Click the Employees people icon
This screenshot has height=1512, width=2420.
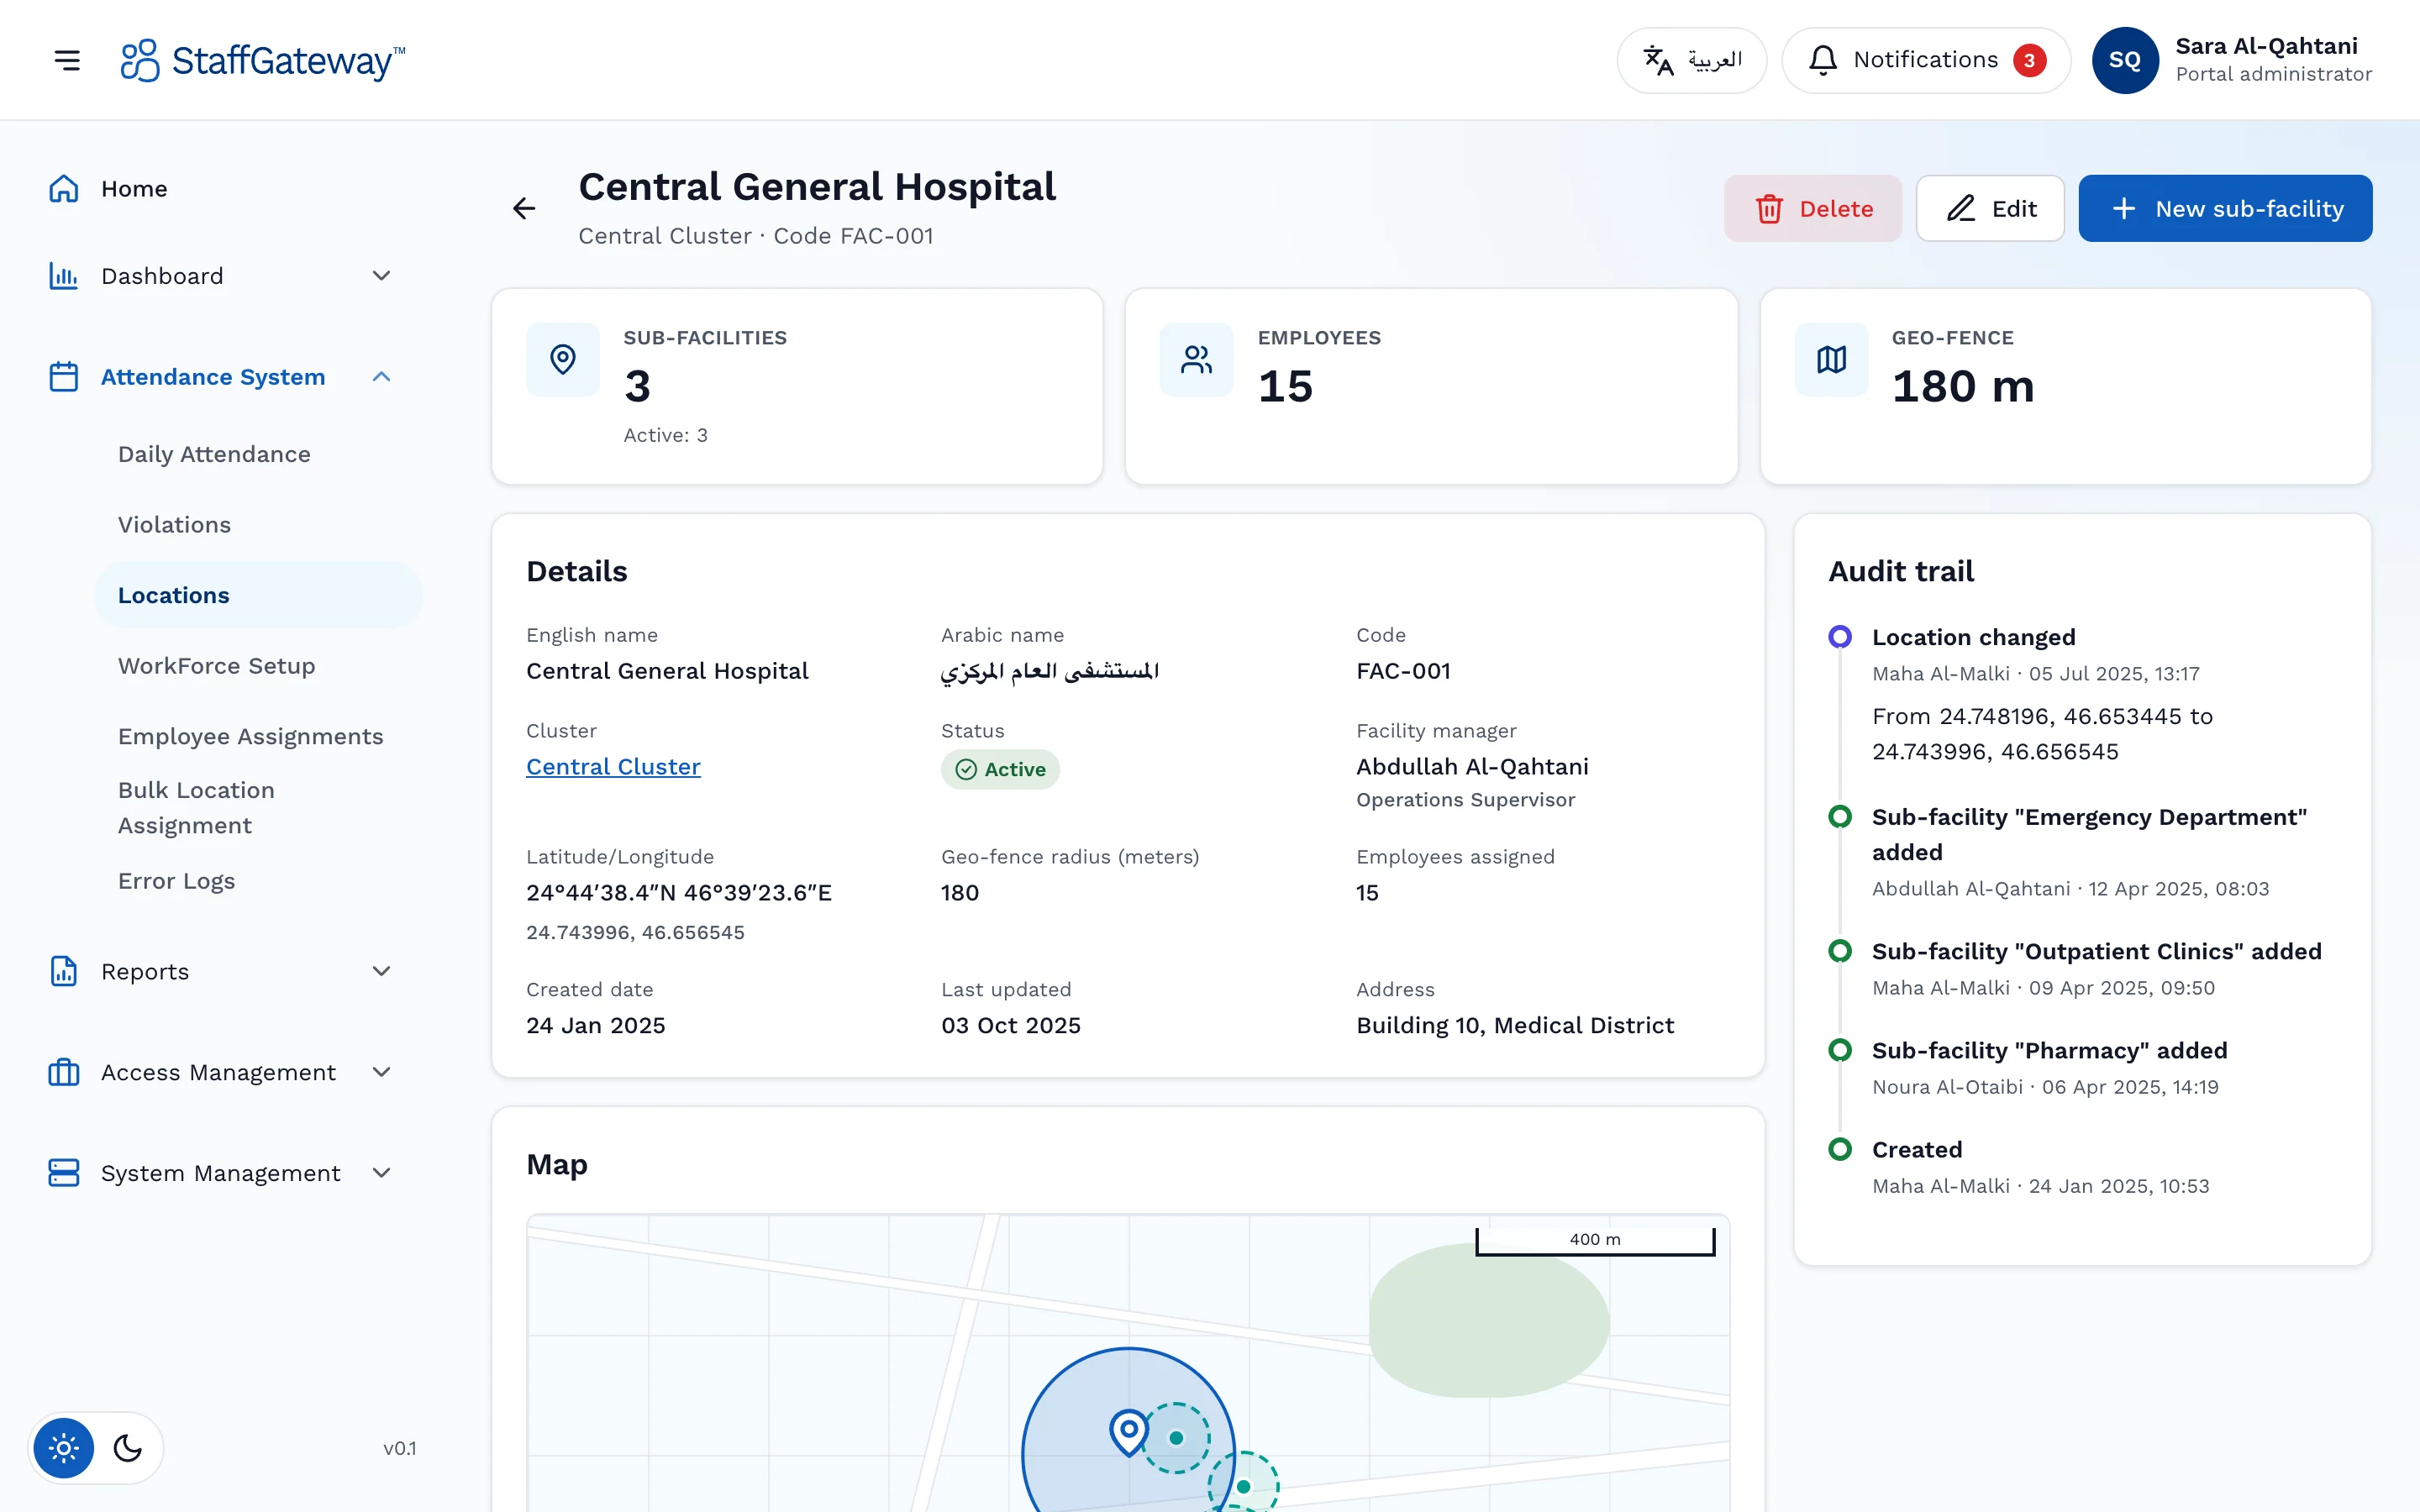click(x=1197, y=359)
